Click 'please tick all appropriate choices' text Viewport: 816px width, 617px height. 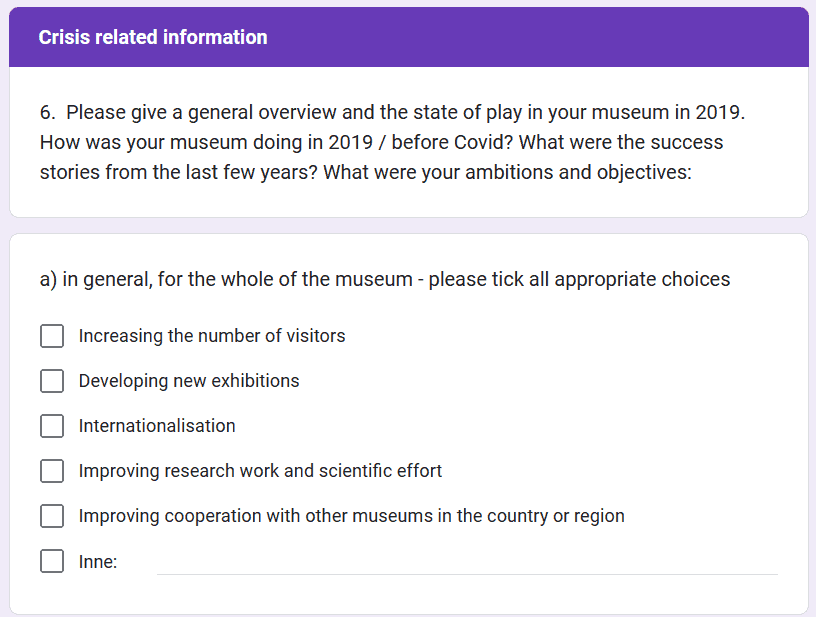[579, 279]
